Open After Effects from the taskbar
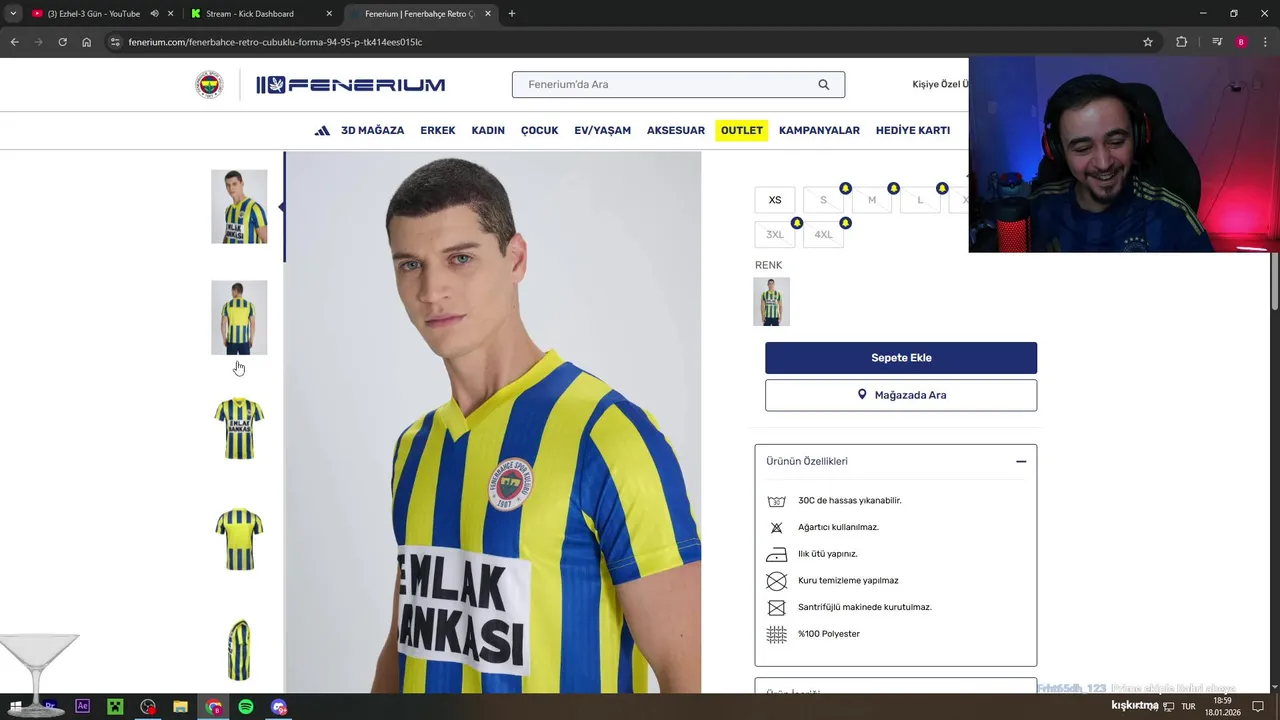The height and width of the screenshot is (720, 1280). click(83, 706)
